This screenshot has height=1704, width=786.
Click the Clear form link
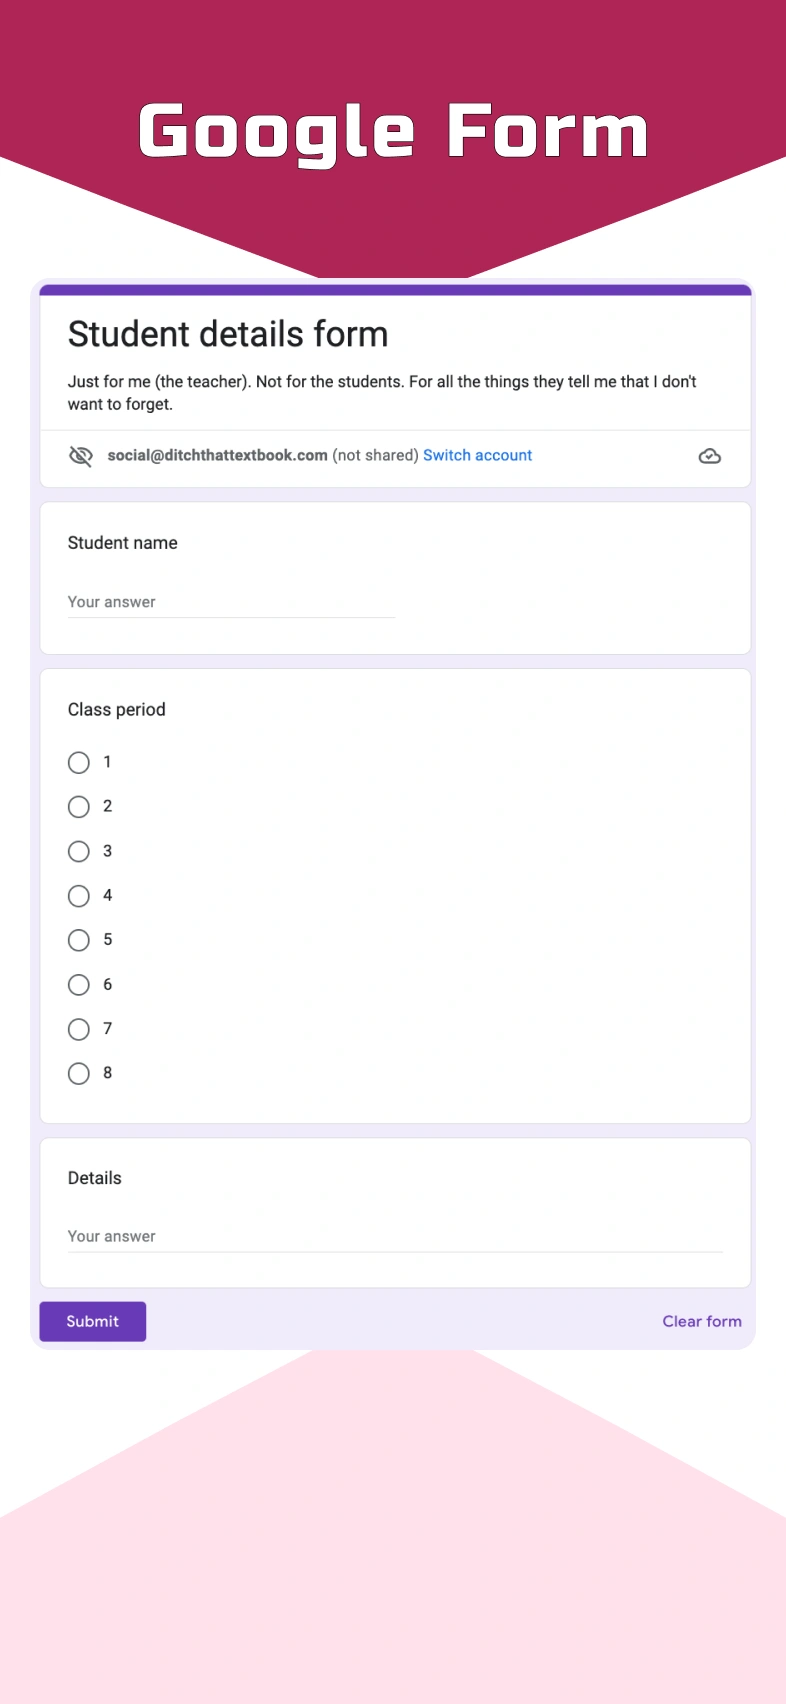[701, 1321]
